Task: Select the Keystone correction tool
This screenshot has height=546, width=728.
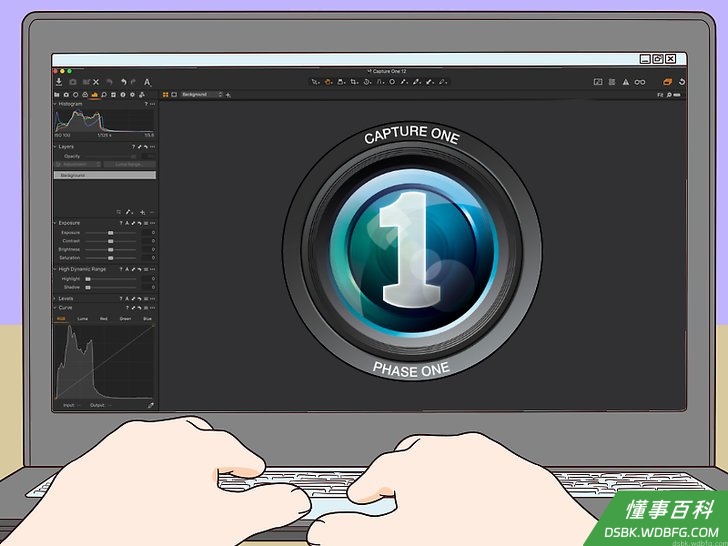Action: click(379, 82)
